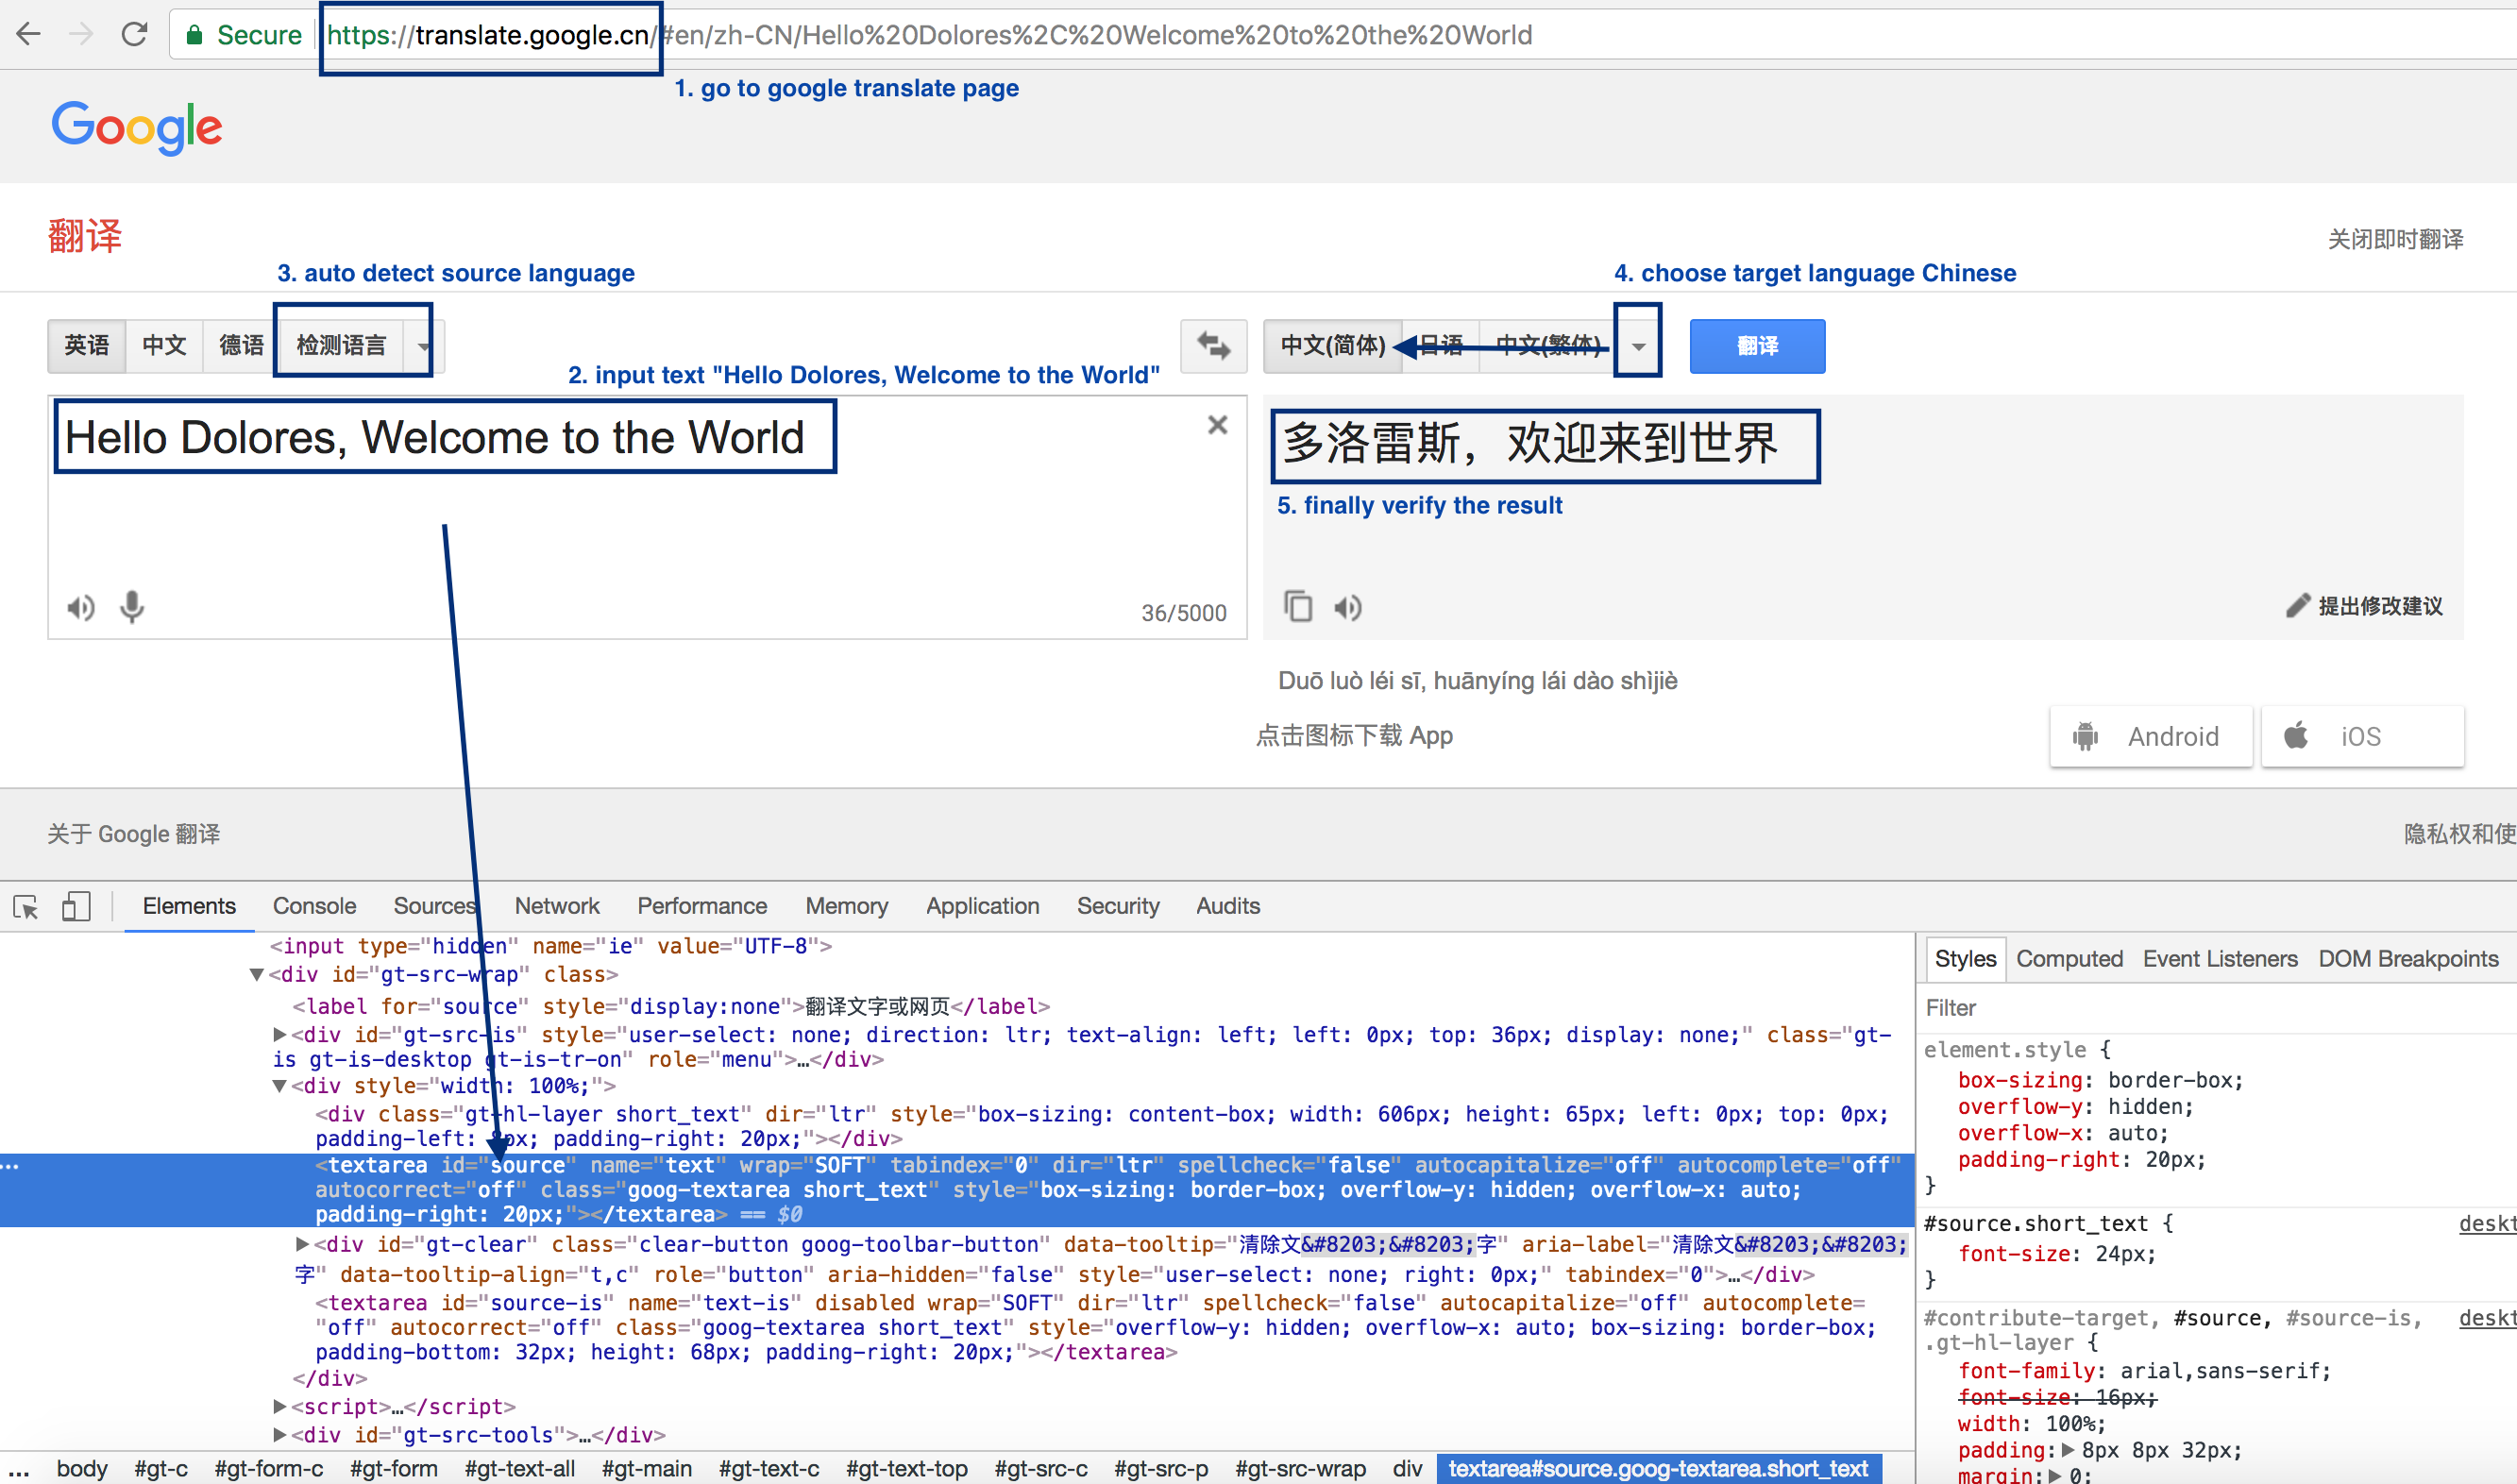
Task: Reload the page in browser
Action: (x=134, y=35)
